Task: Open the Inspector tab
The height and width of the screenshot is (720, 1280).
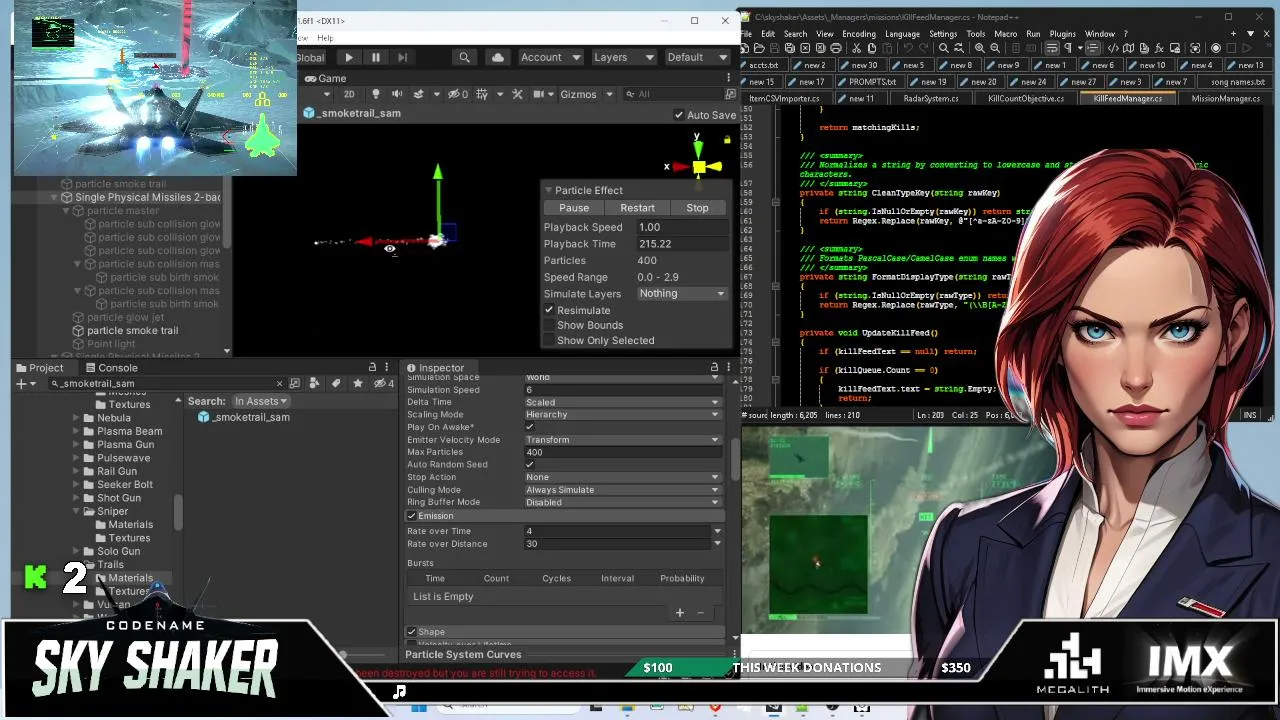Action: pyautogui.click(x=435, y=368)
